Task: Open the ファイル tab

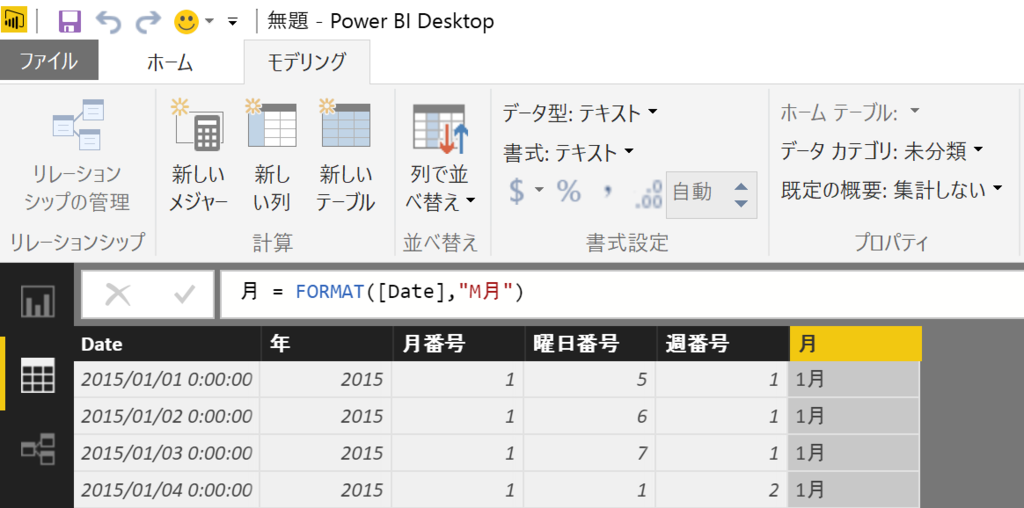Action: point(49,61)
